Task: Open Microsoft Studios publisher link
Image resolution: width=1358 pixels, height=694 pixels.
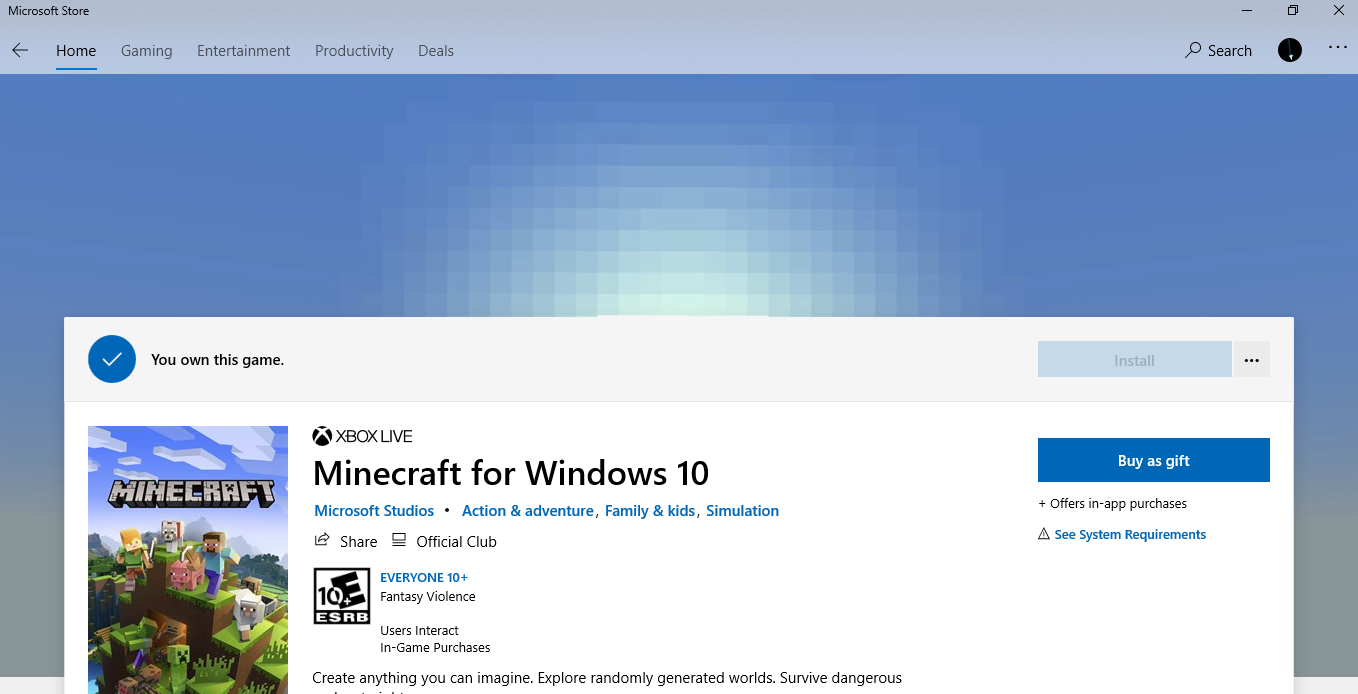Action: coord(374,511)
